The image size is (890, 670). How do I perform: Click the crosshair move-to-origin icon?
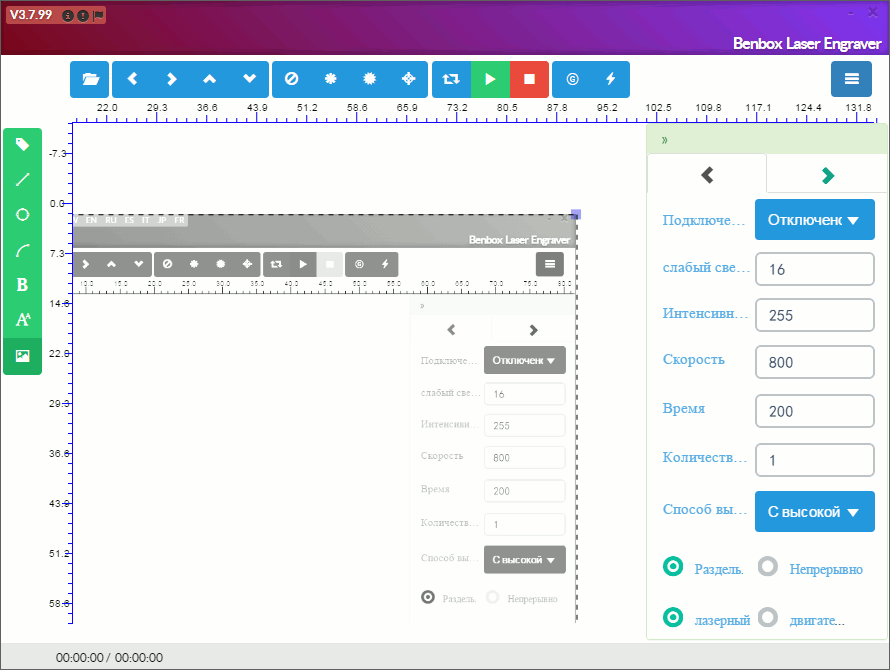pyautogui.click(x=409, y=79)
